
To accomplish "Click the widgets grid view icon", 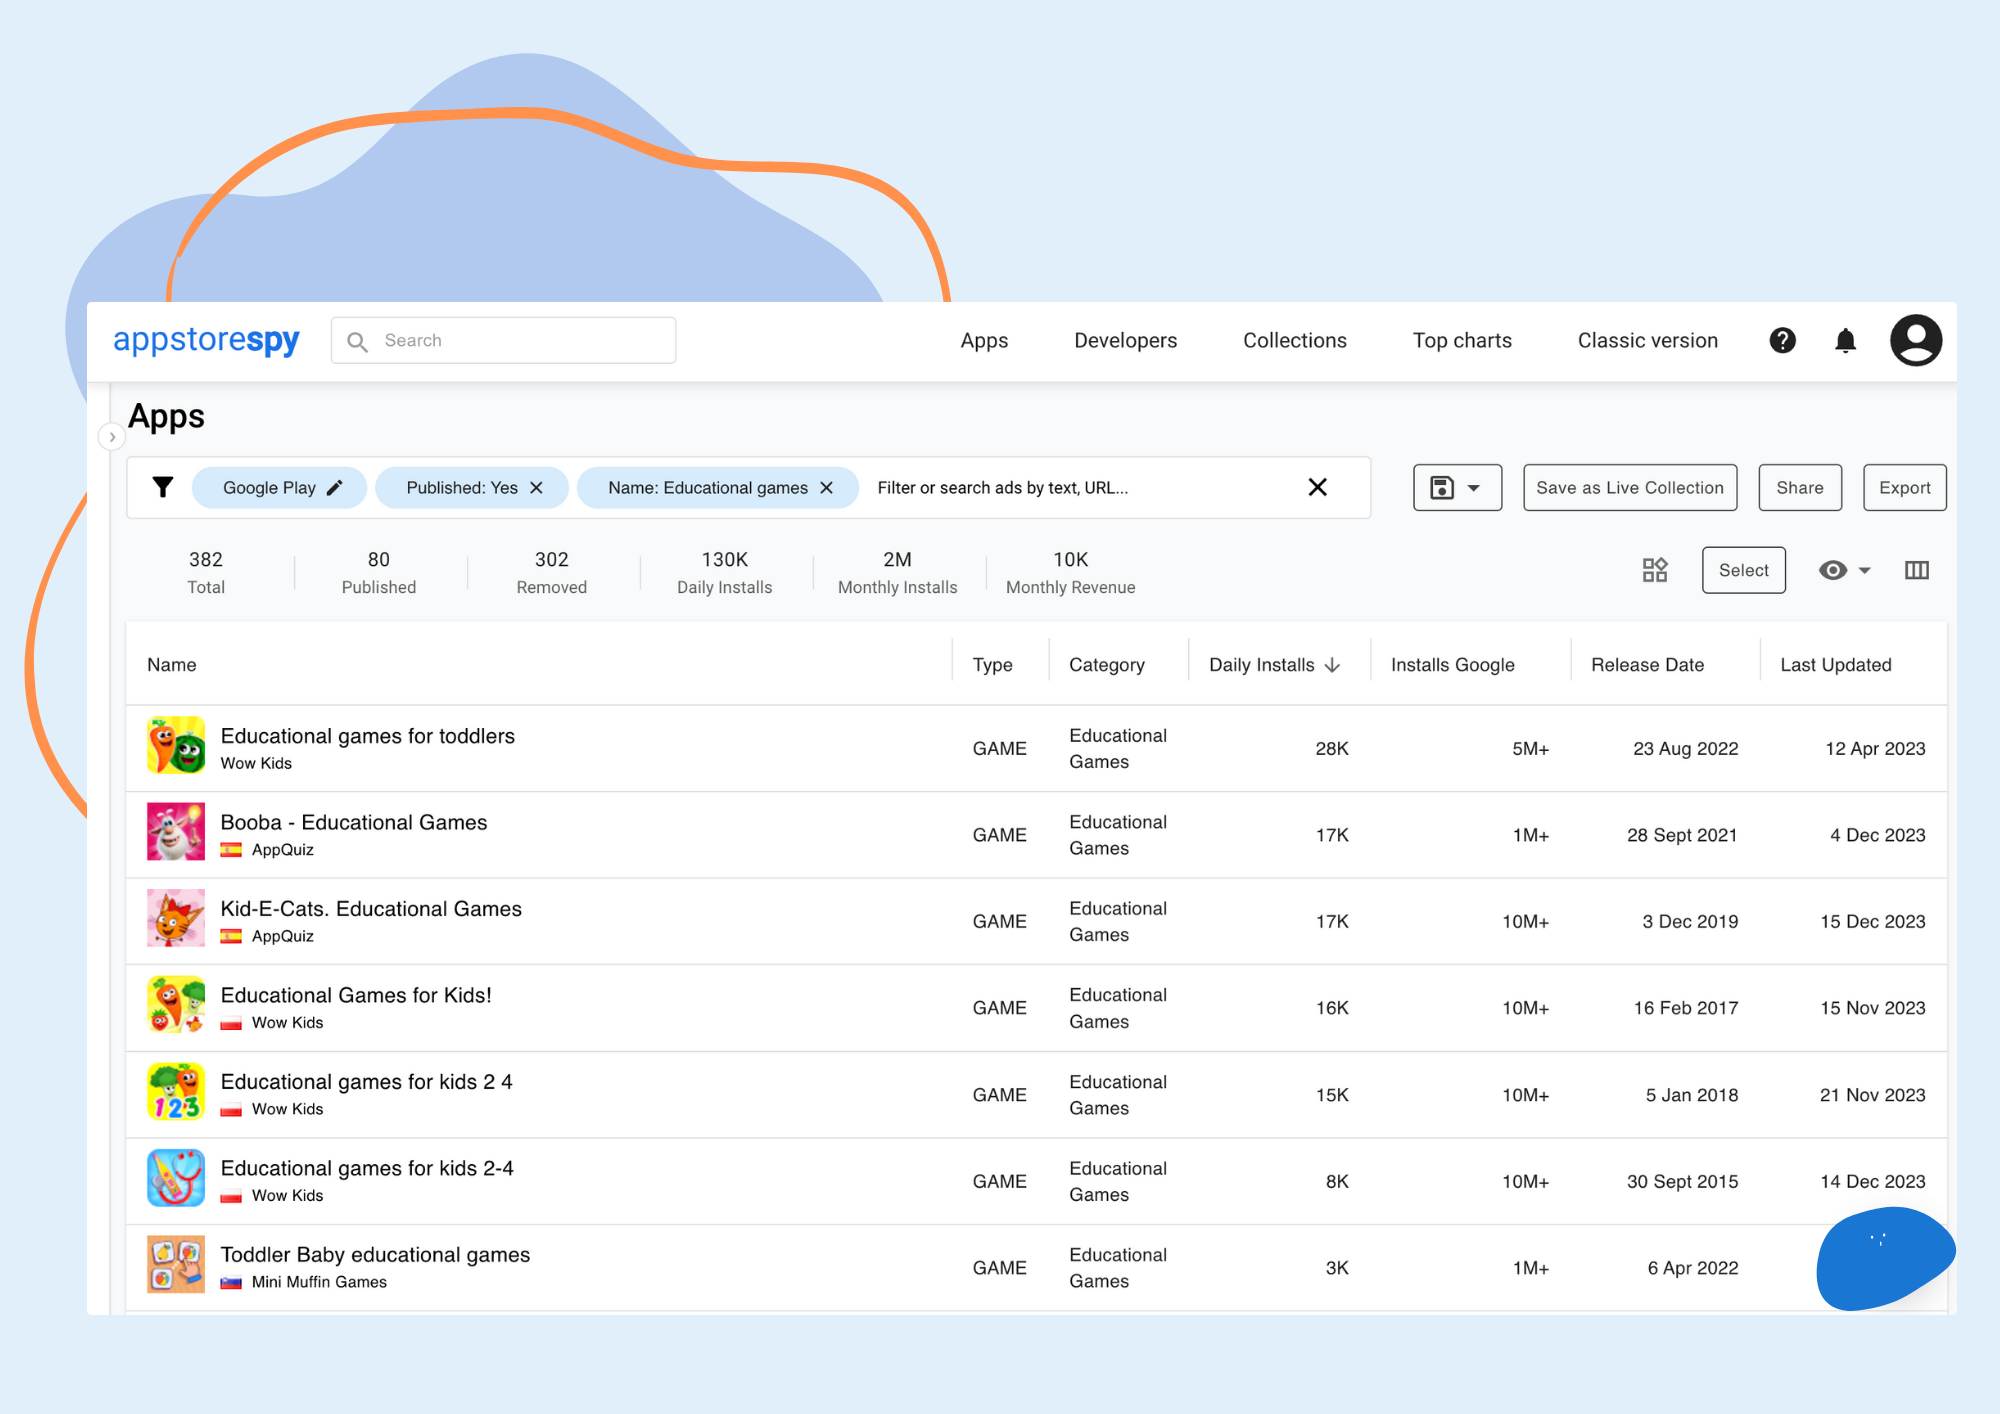I will tap(1655, 570).
